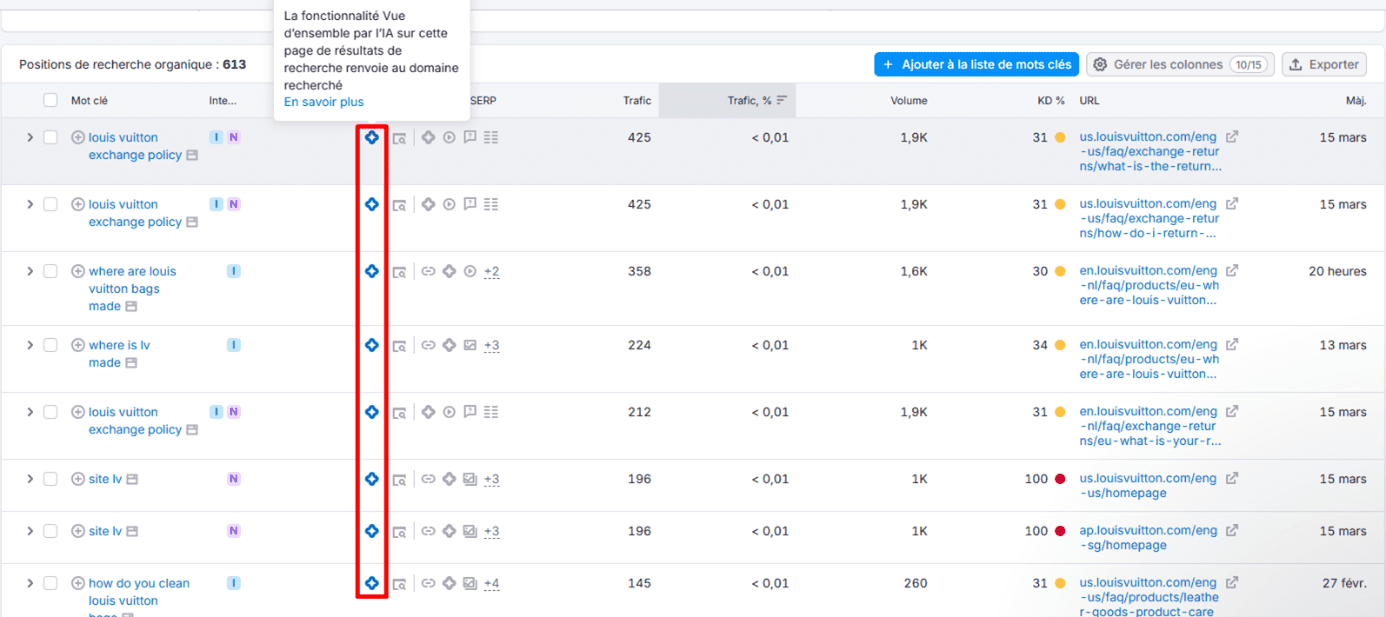Click the link icon in "where are louis vuitton bags made" row
Viewport: 1386px width, 617px height.
pyautogui.click(x=428, y=271)
